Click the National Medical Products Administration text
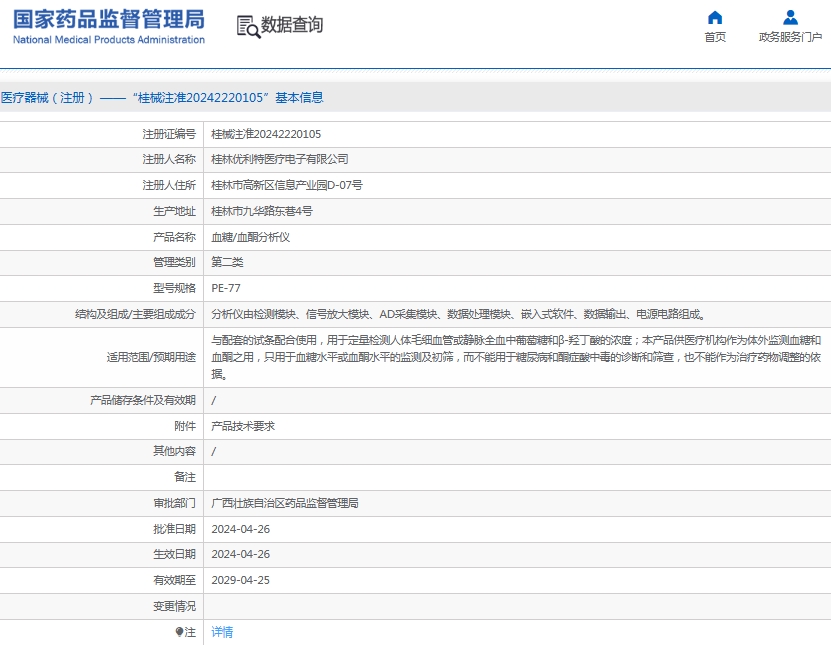Viewport: 831px width, 645px height. pyautogui.click(x=109, y=40)
